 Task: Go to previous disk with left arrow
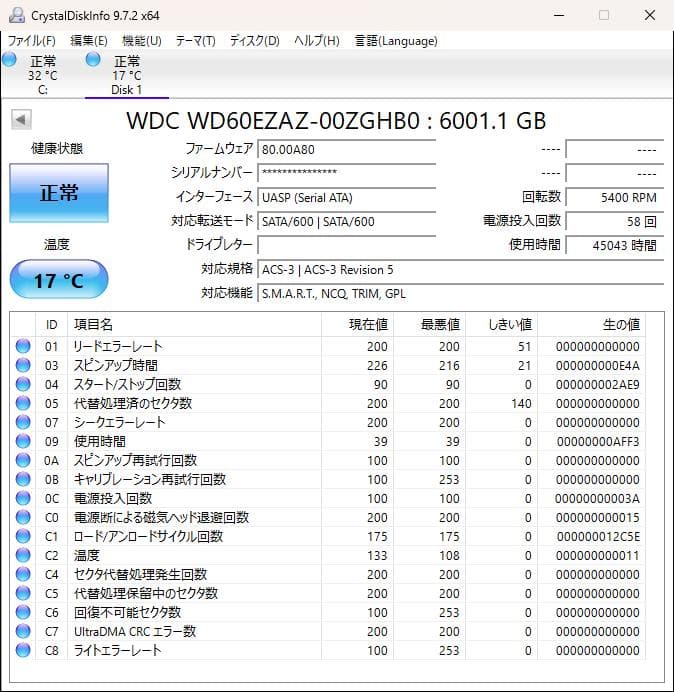coord(21,119)
